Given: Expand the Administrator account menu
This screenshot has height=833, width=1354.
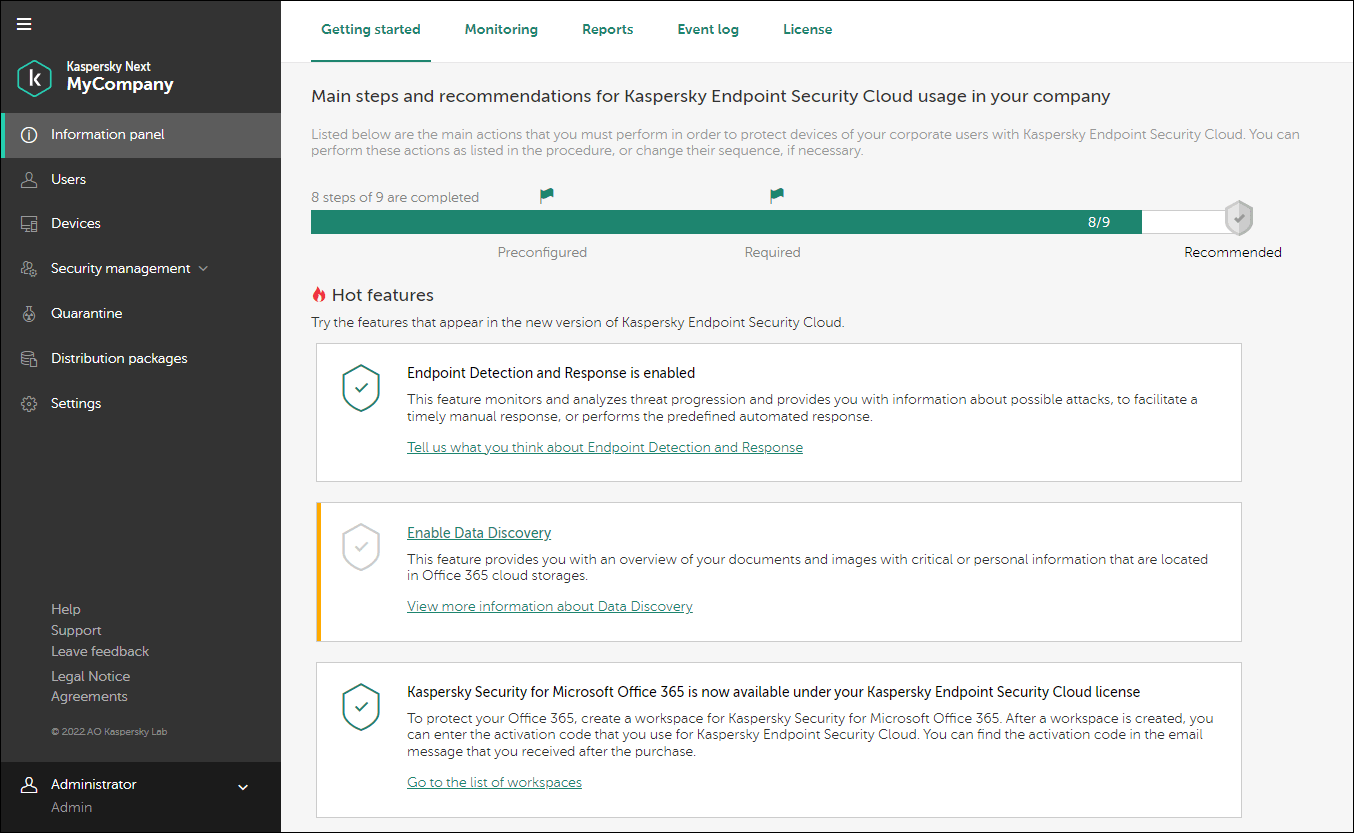Looking at the screenshot, I should pos(242,787).
